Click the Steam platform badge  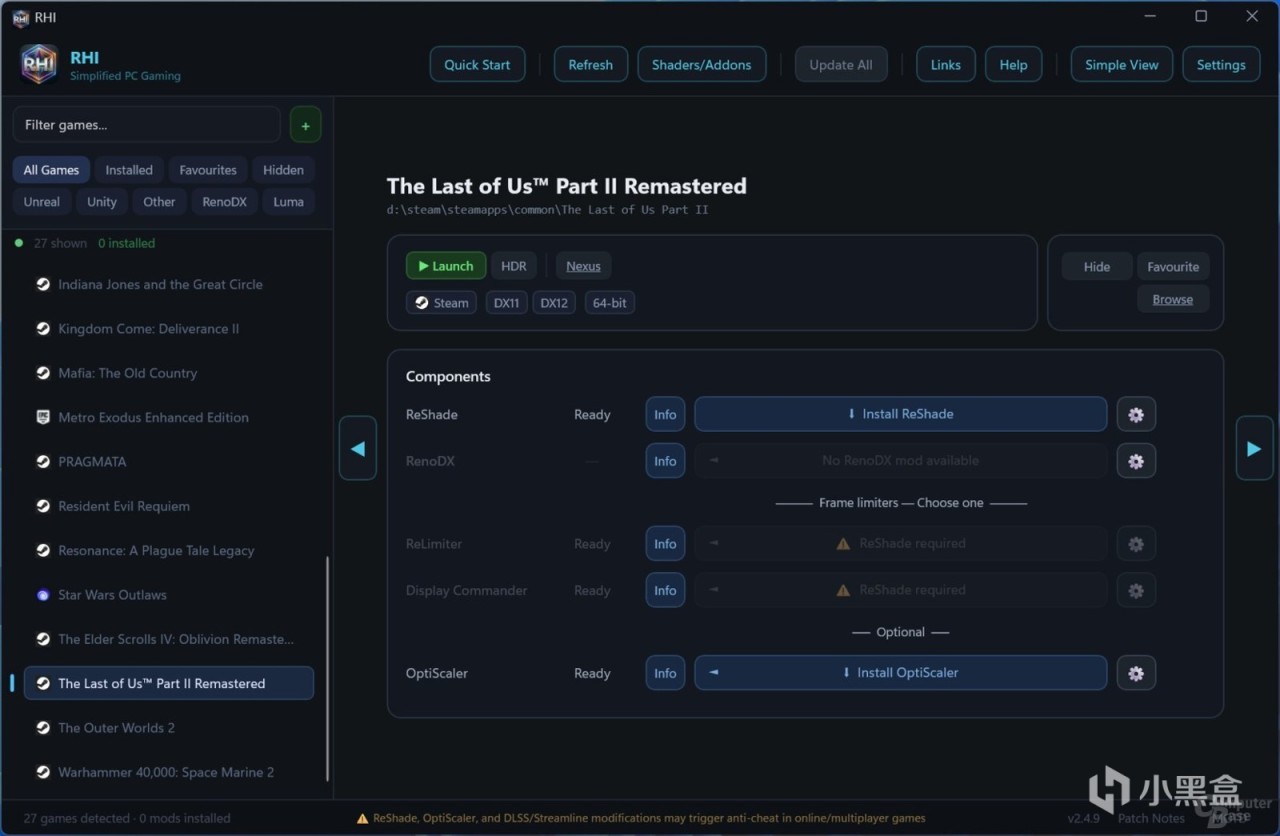click(x=441, y=302)
